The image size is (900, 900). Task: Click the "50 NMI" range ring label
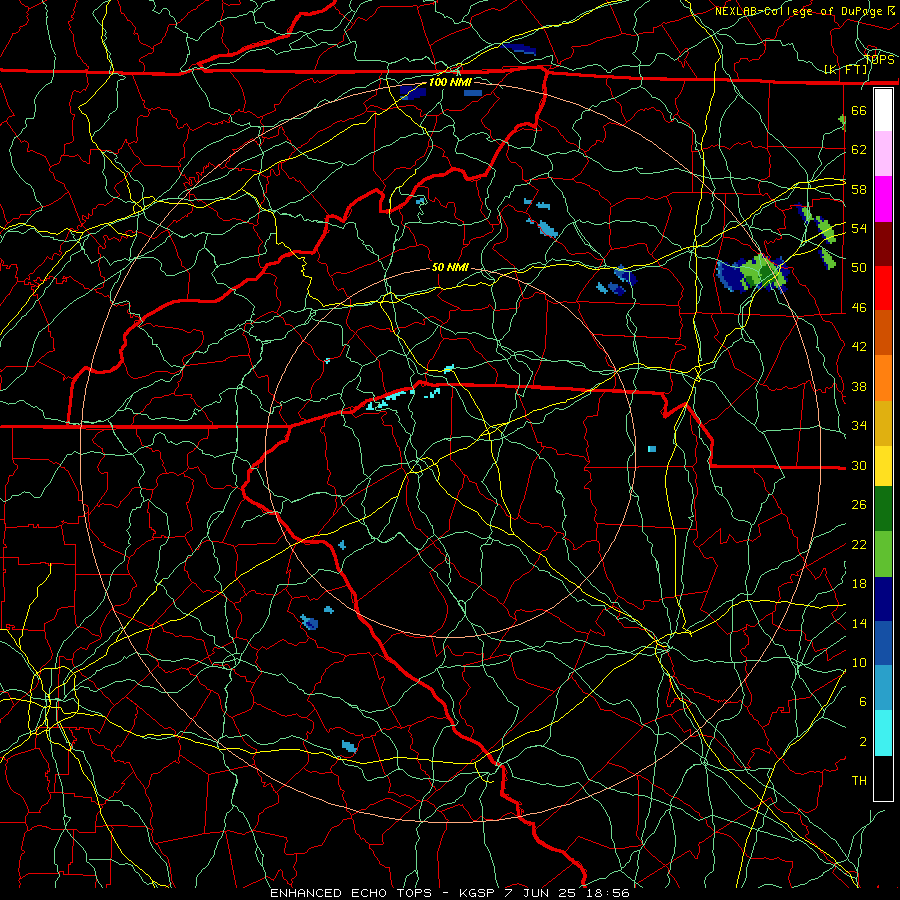(x=450, y=267)
